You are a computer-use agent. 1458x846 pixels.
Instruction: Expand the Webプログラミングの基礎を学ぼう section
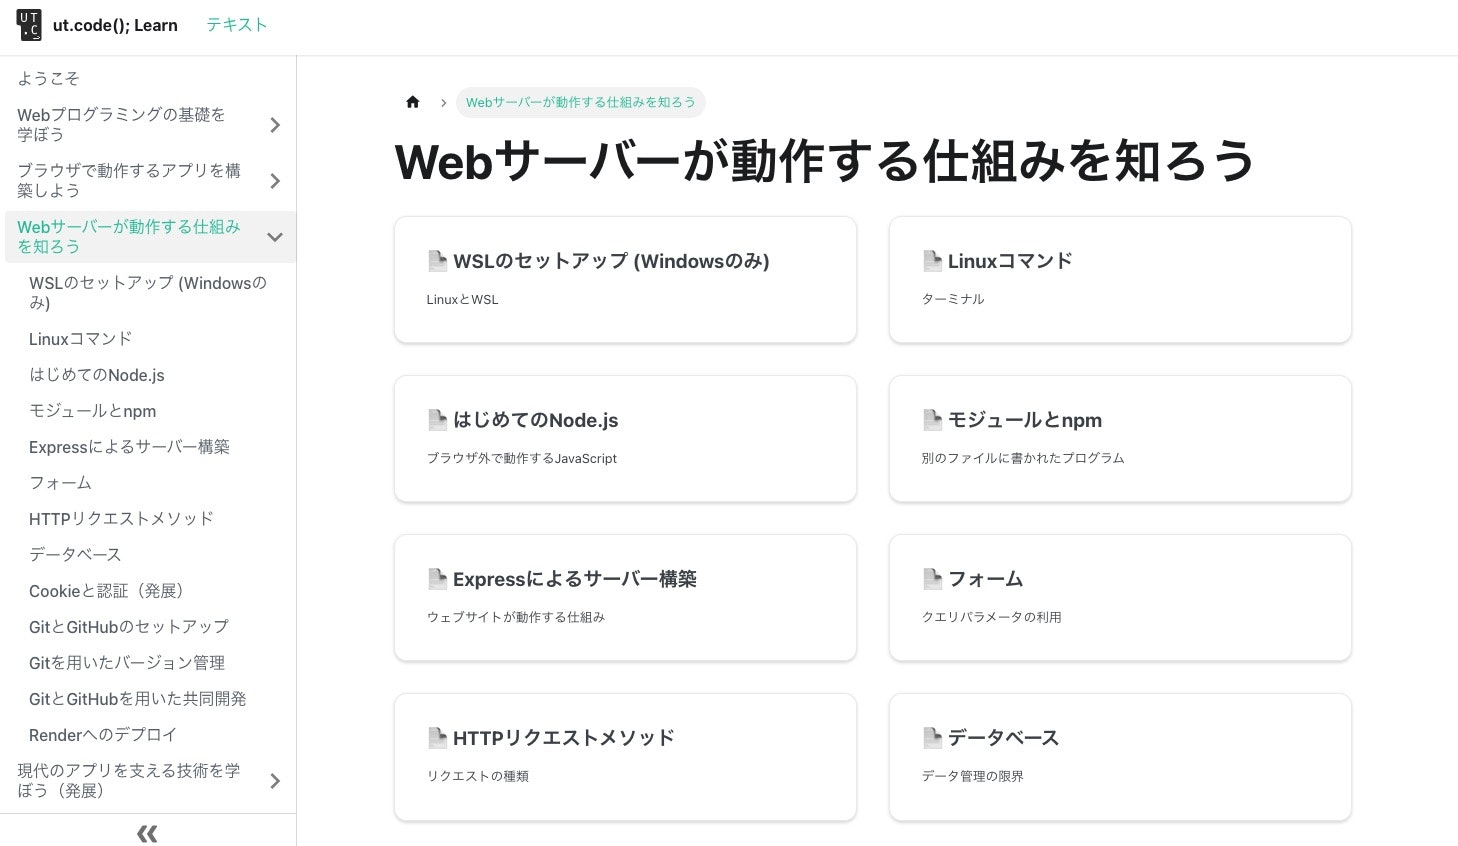tap(275, 125)
